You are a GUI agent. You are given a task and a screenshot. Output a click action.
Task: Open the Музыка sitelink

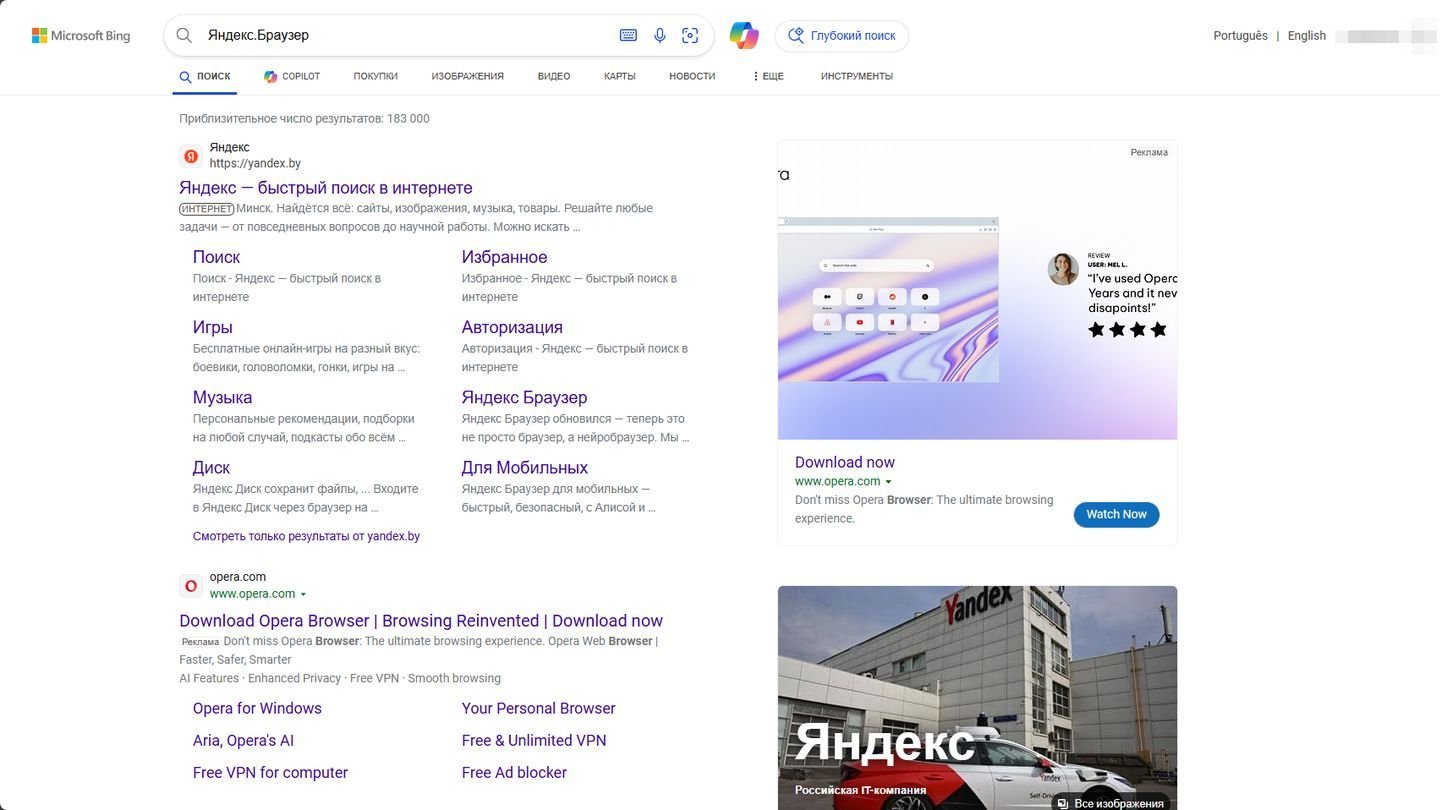tap(222, 397)
